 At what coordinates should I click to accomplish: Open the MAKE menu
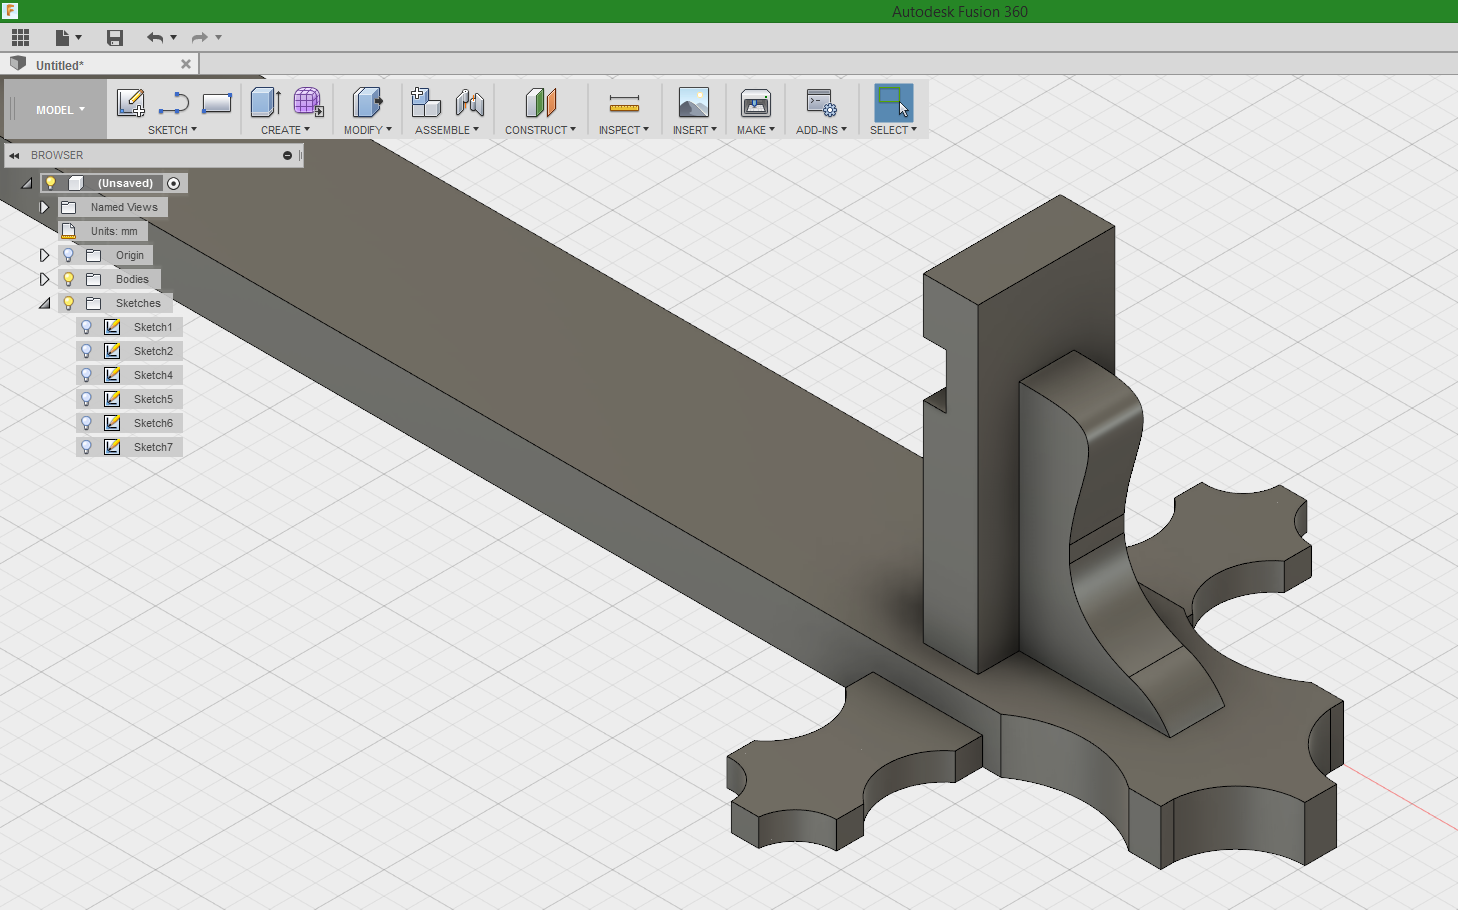click(756, 130)
